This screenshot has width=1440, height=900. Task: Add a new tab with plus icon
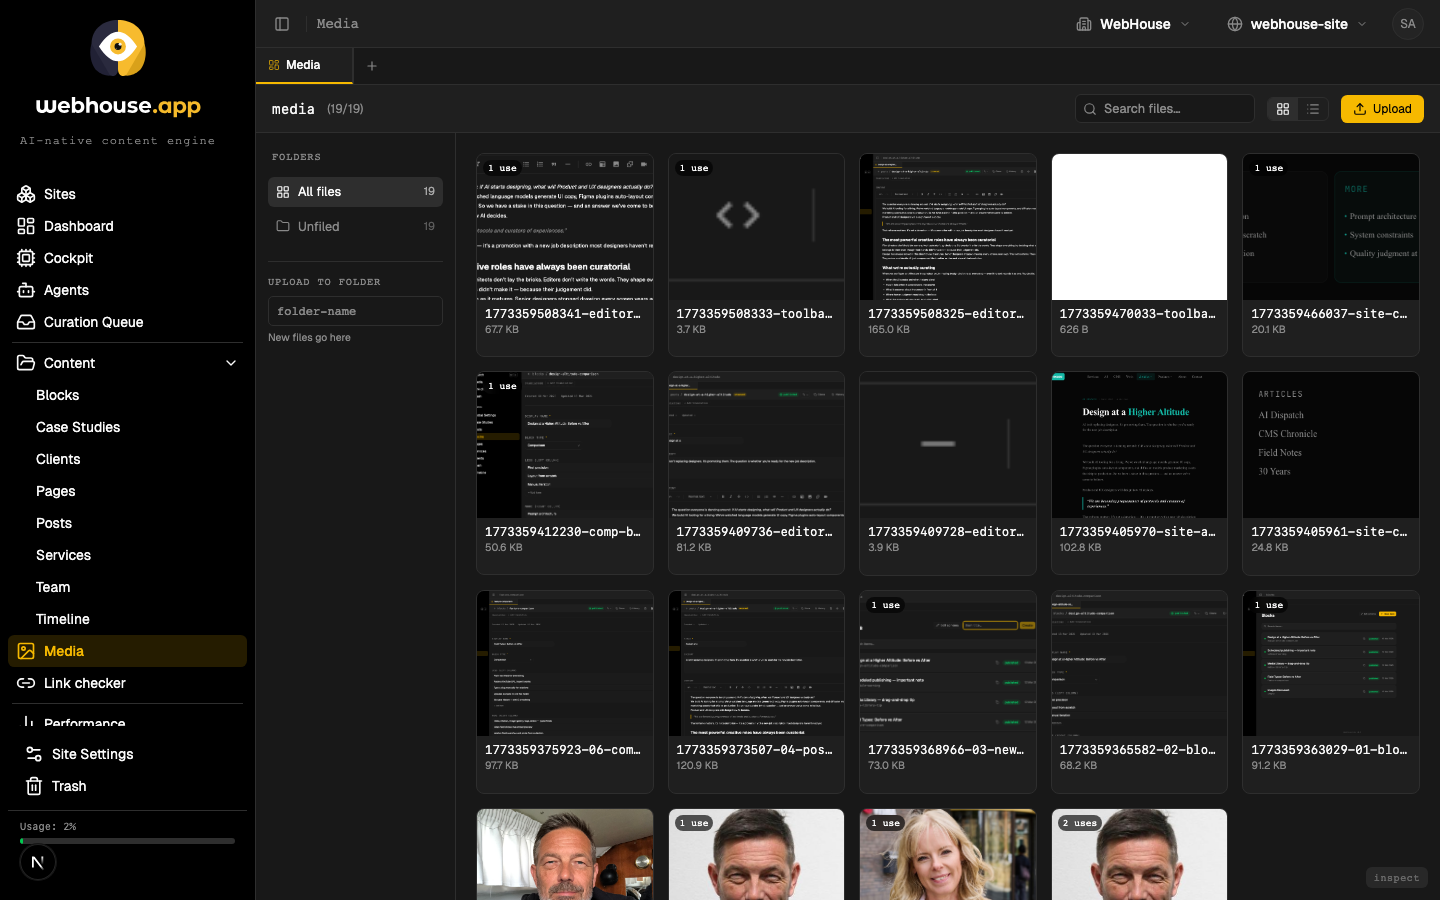pyautogui.click(x=372, y=66)
